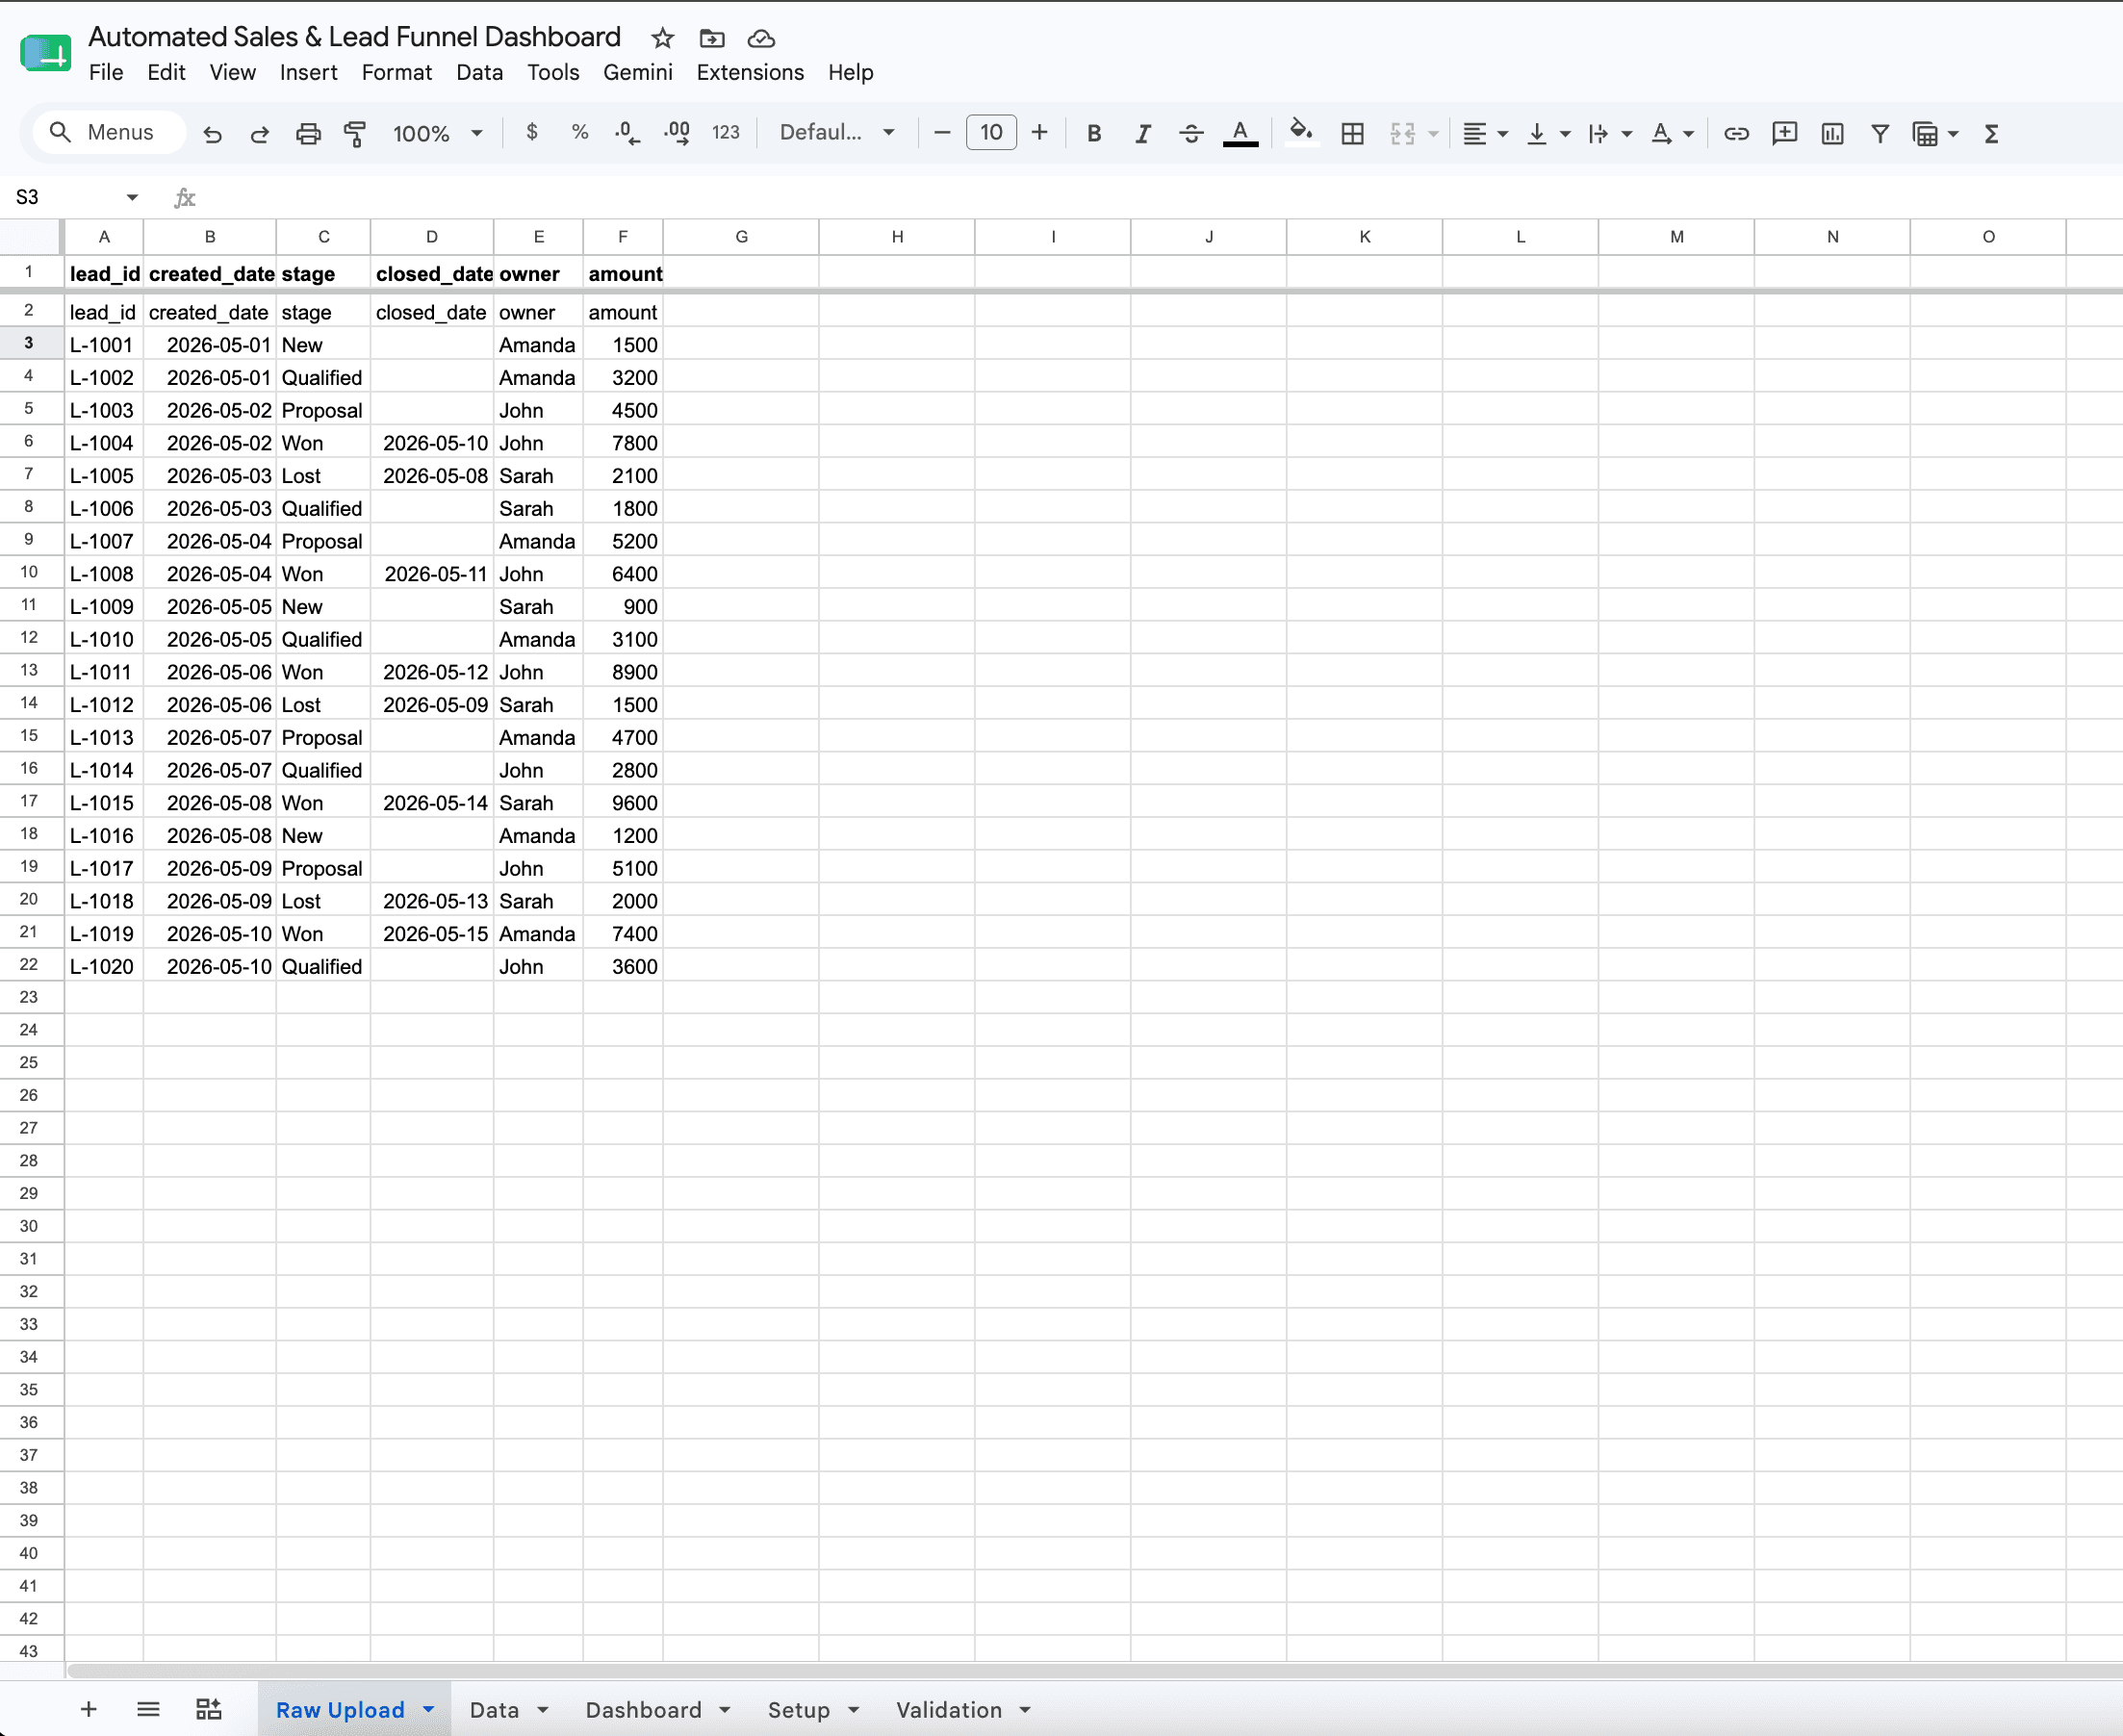Toggle italic formatting
Image resolution: width=2123 pixels, height=1736 pixels.
(1143, 133)
